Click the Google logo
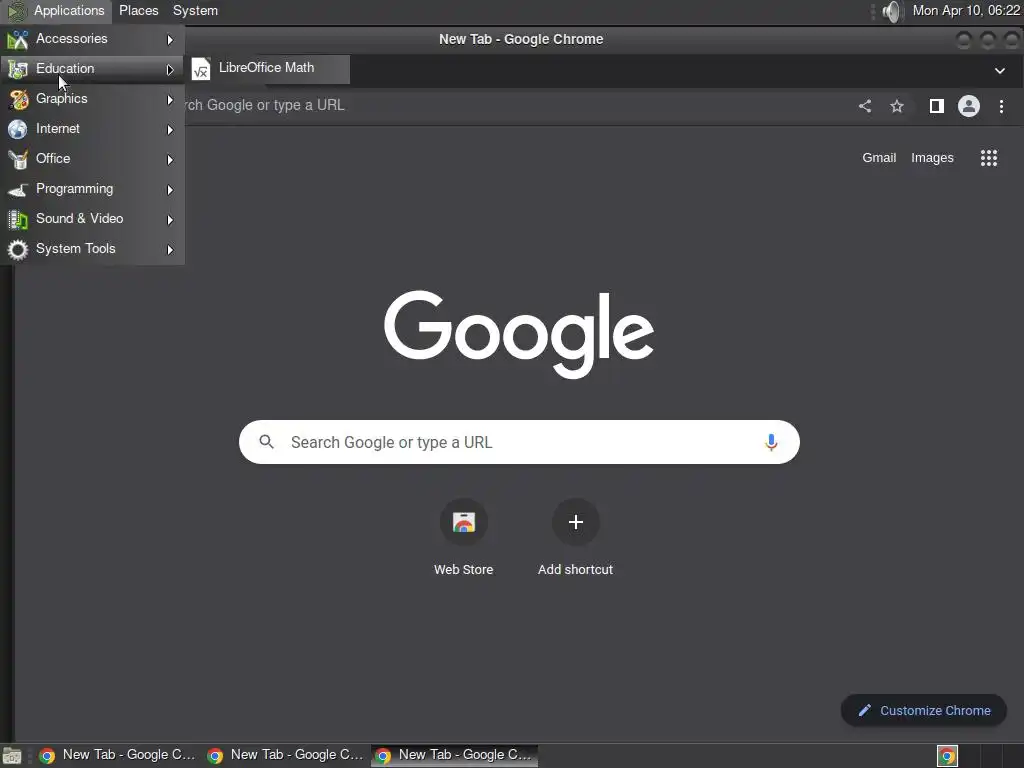The image size is (1024, 768). click(519, 334)
